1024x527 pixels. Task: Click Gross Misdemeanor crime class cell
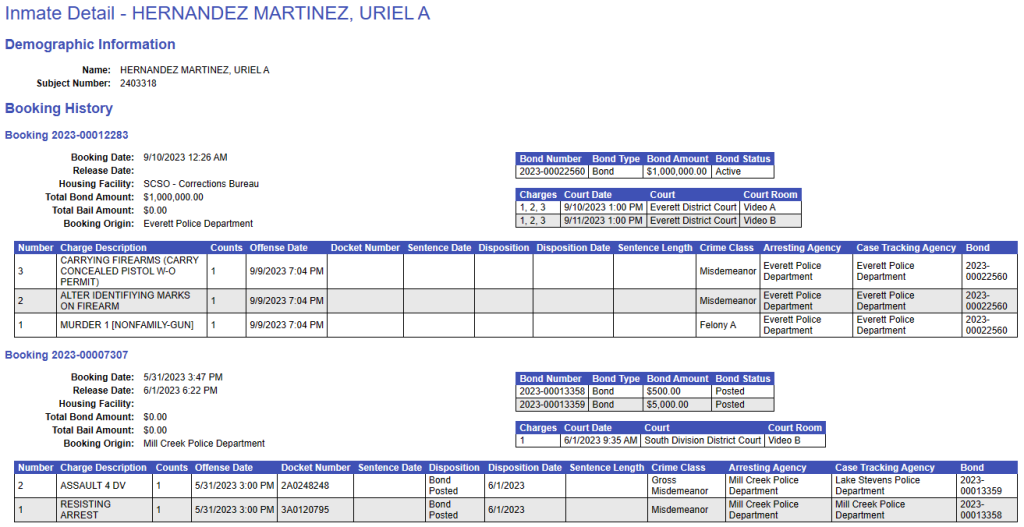coord(686,485)
